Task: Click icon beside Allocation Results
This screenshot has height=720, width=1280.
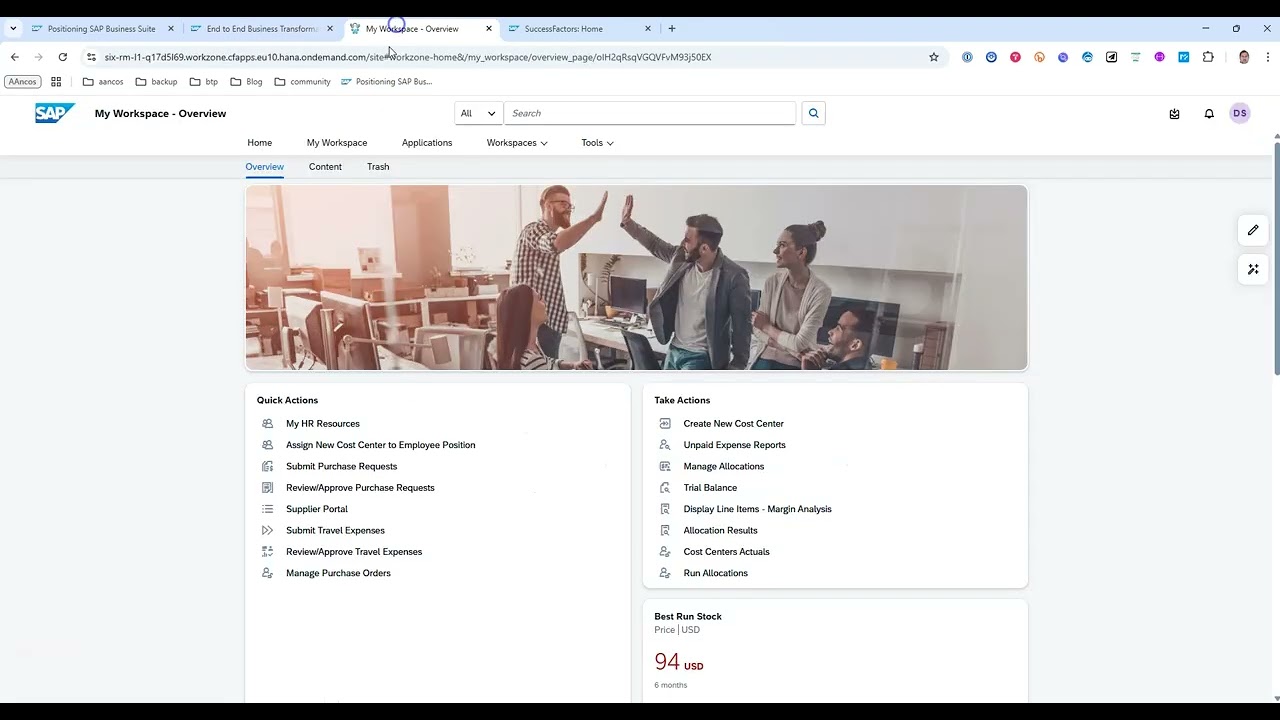Action: (x=665, y=530)
